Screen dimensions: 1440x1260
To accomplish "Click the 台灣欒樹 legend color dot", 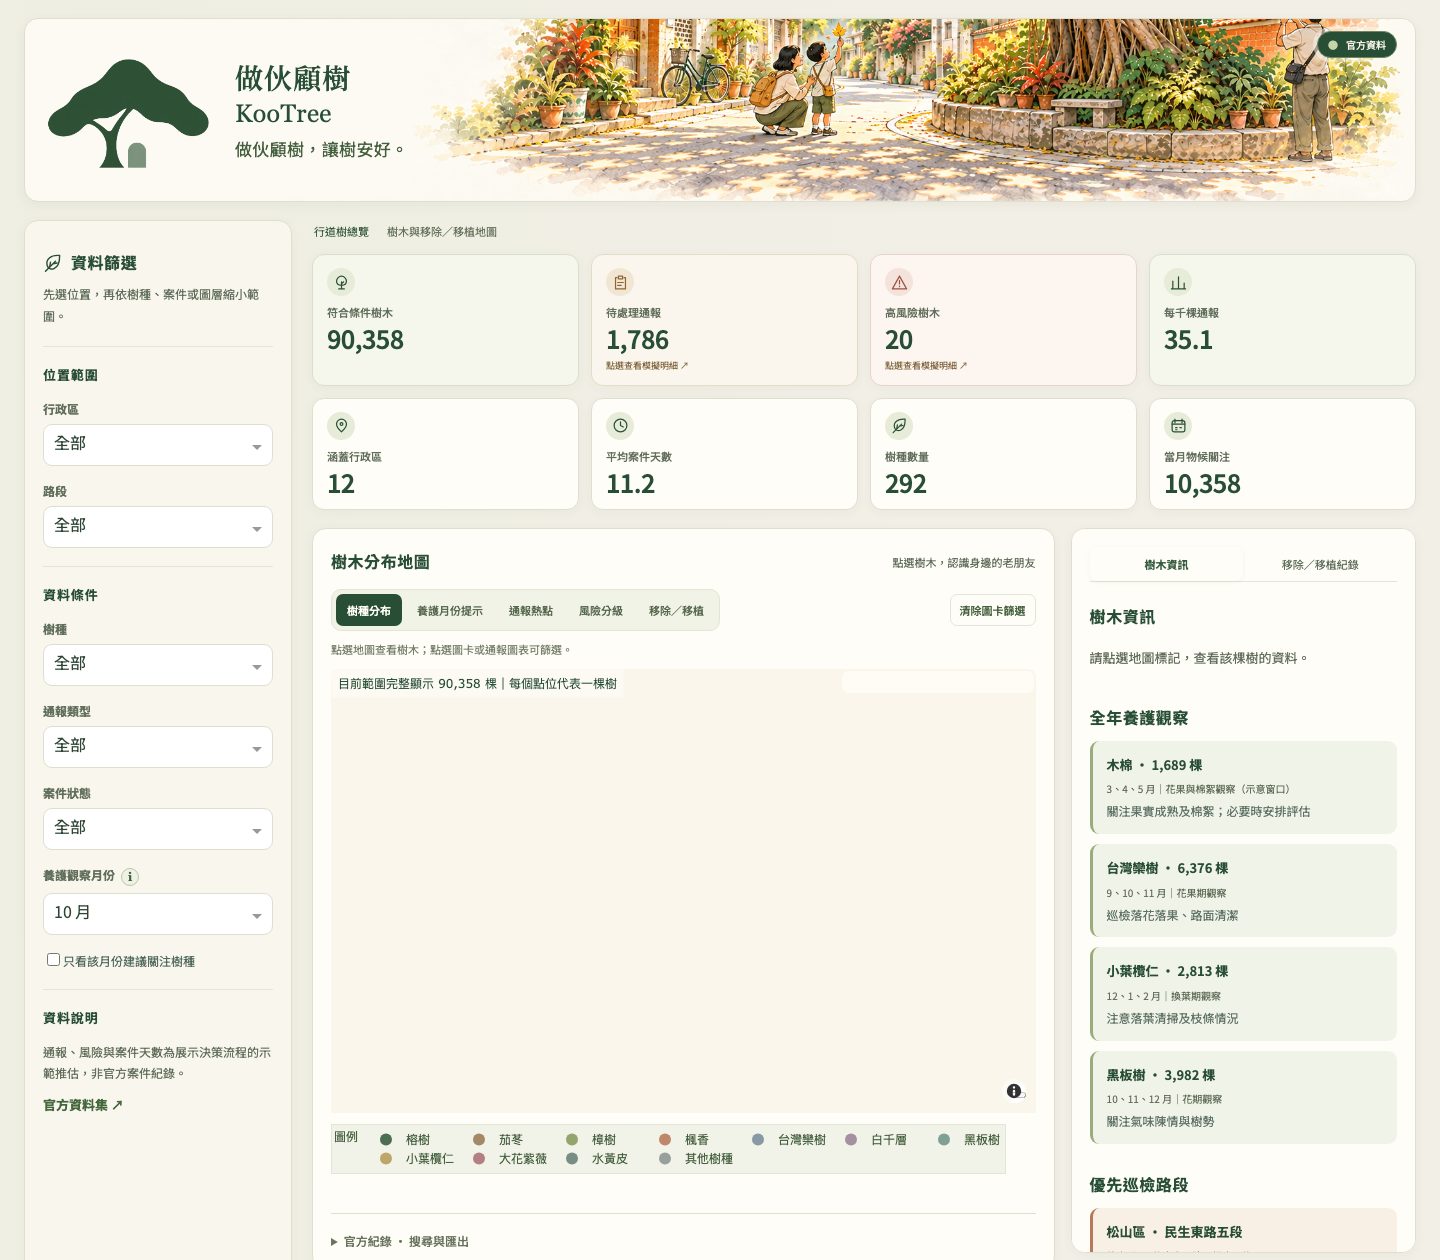I will tap(758, 1139).
